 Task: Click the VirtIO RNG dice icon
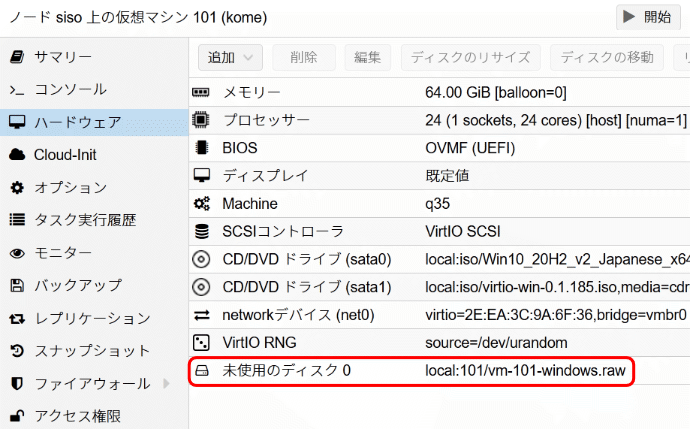(x=201, y=344)
